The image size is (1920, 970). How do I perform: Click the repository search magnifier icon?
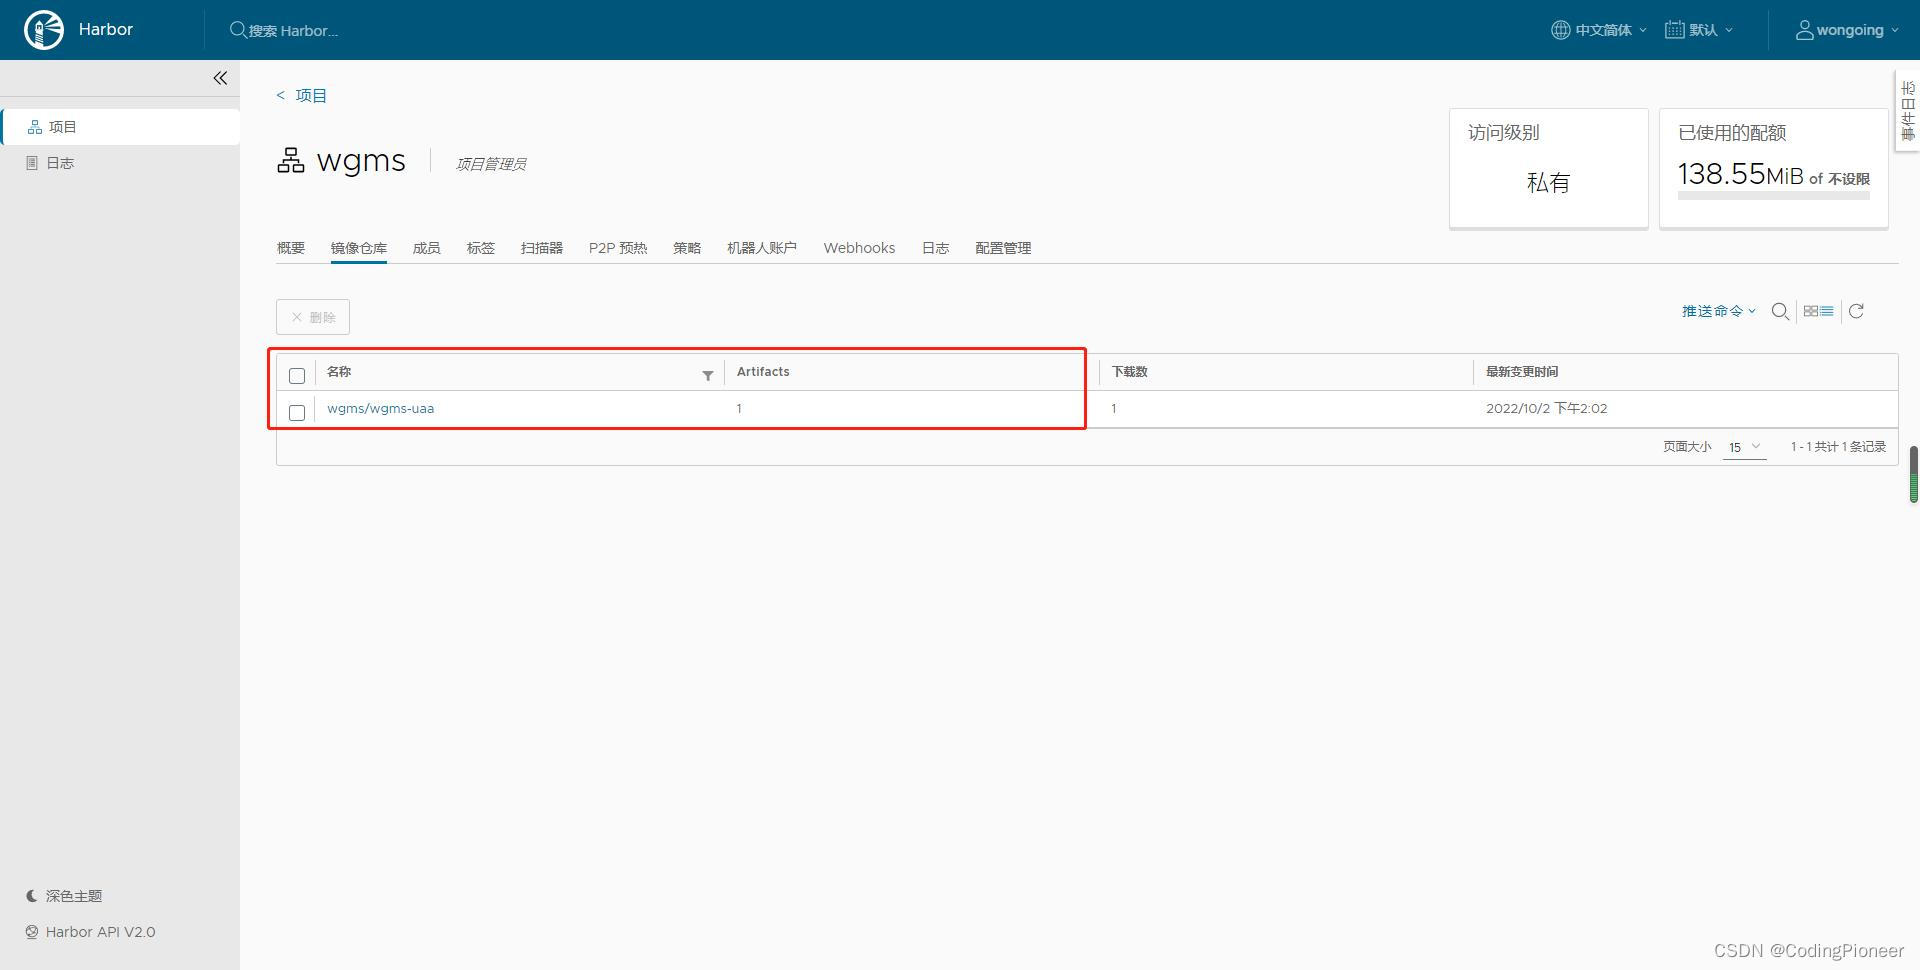pos(1780,311)
